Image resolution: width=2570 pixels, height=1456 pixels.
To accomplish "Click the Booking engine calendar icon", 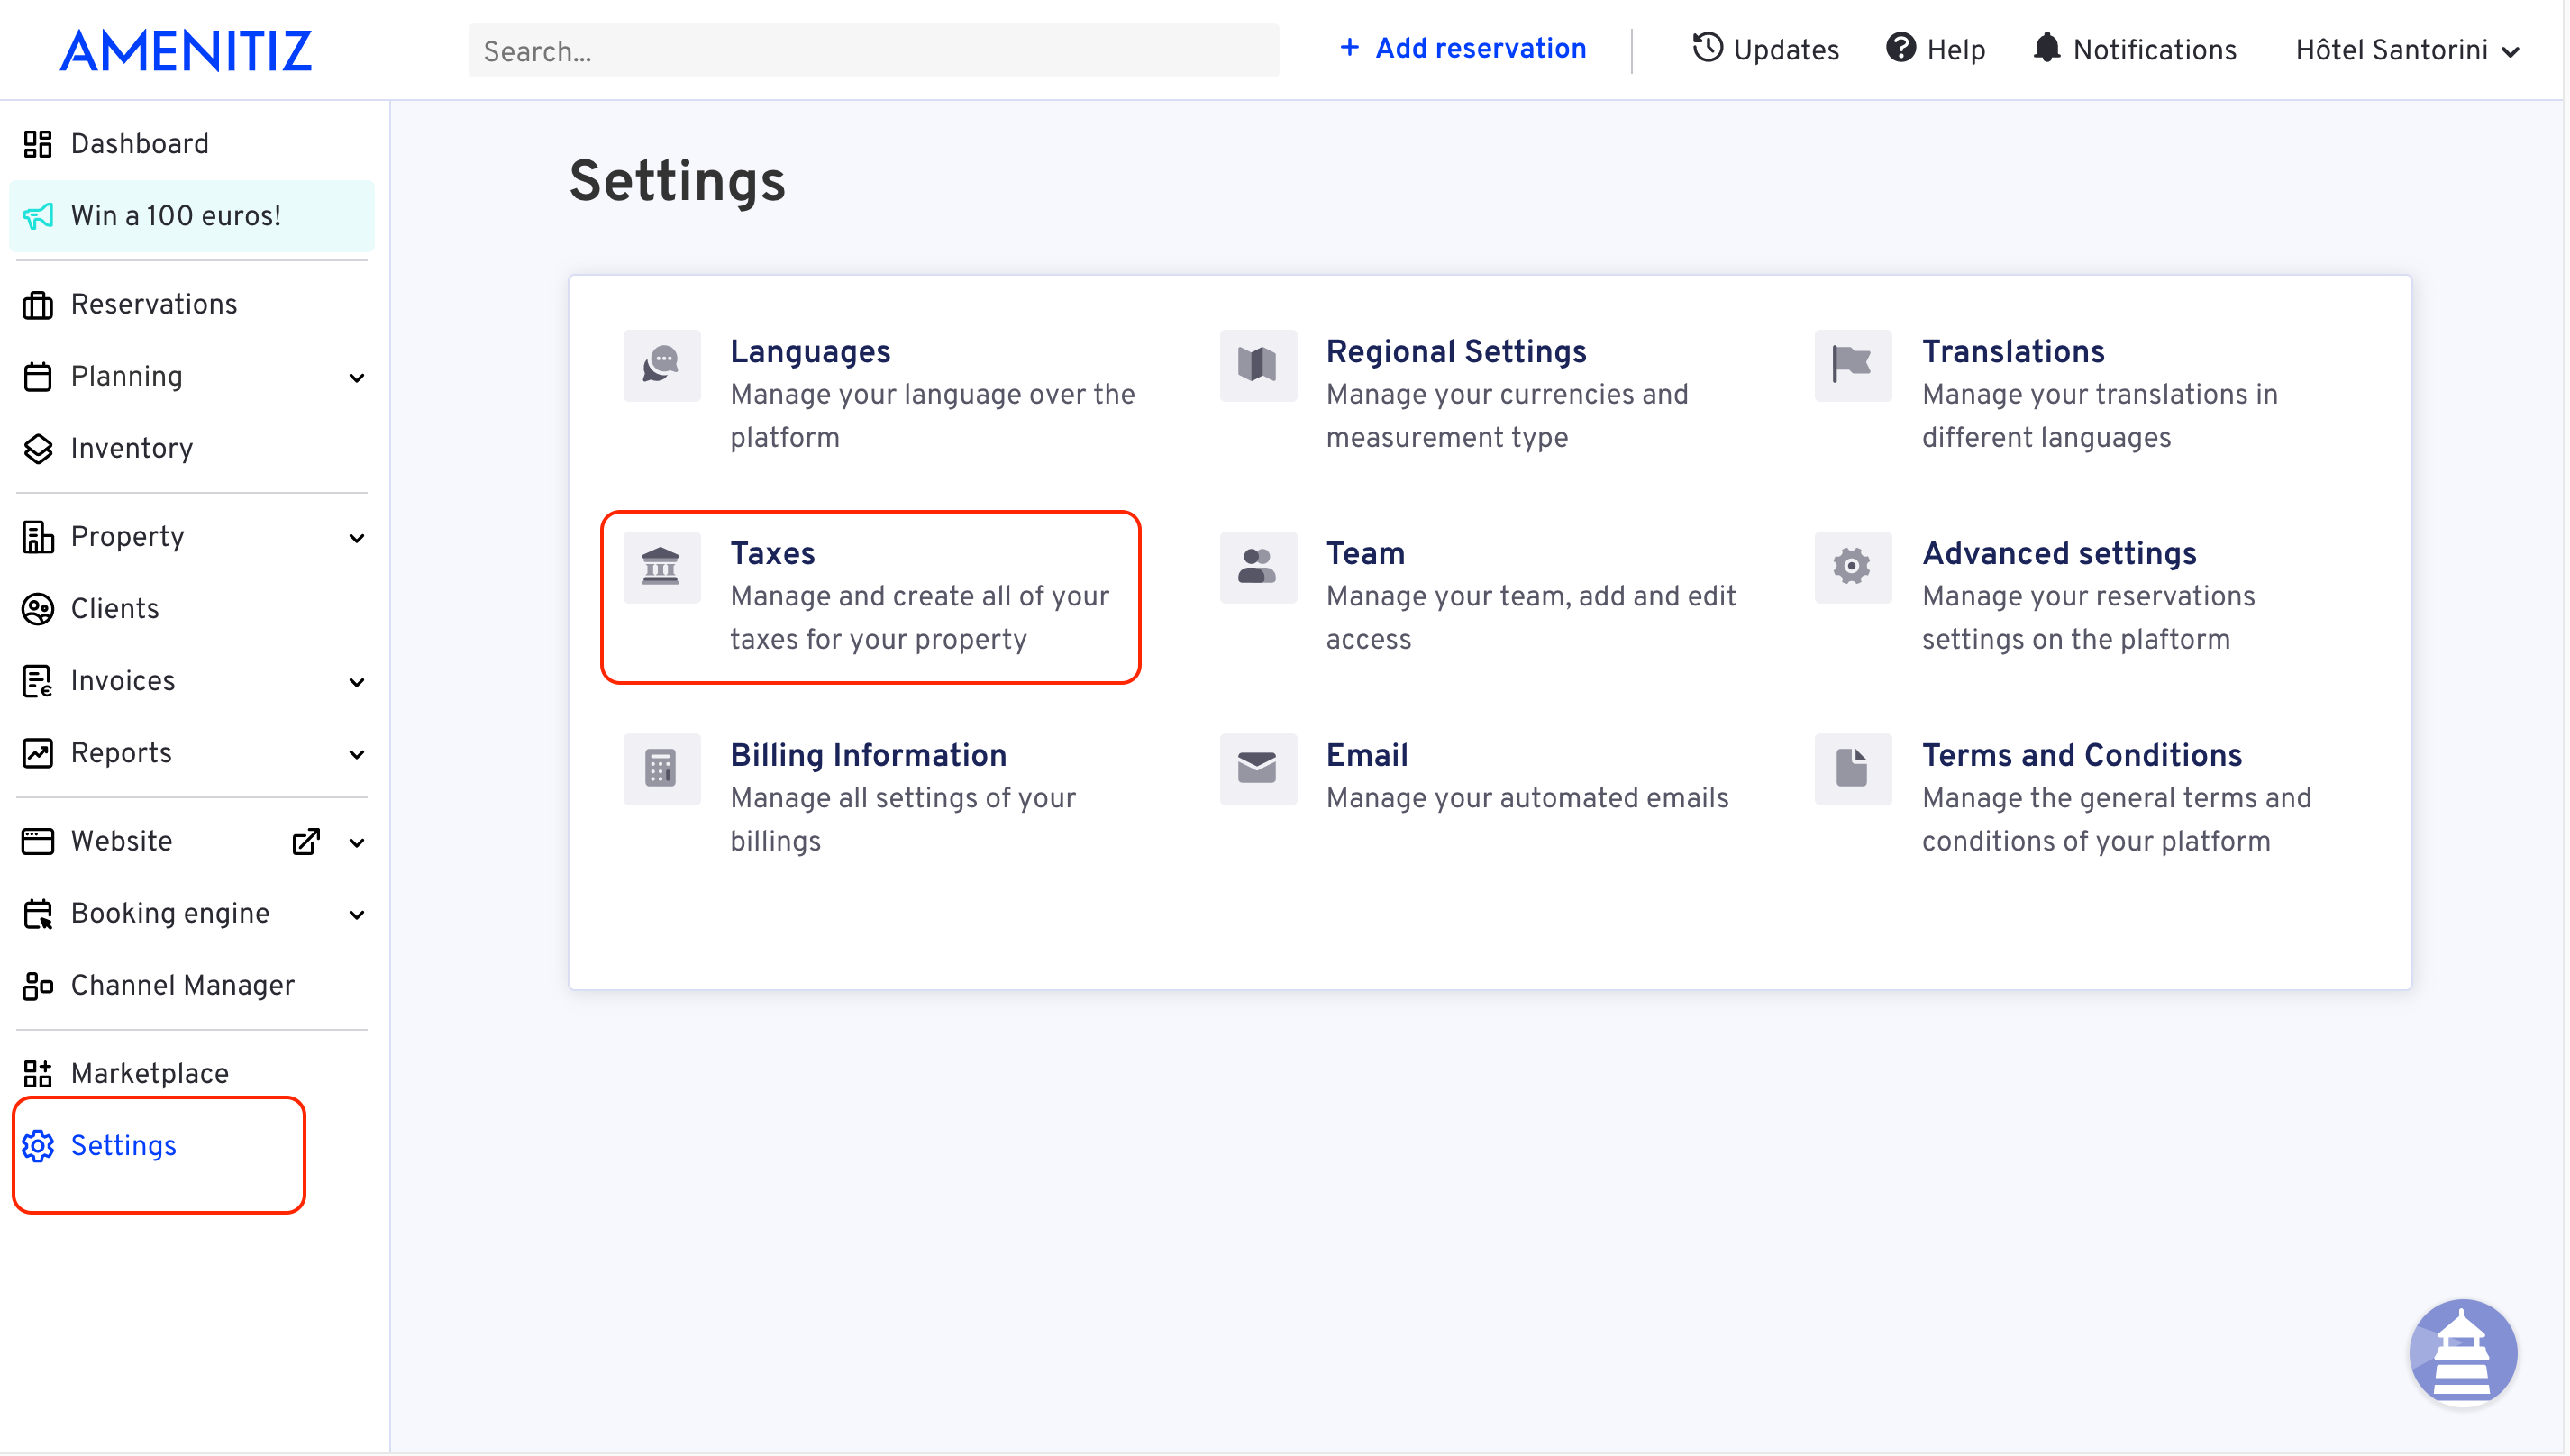I will pos(37,913).
